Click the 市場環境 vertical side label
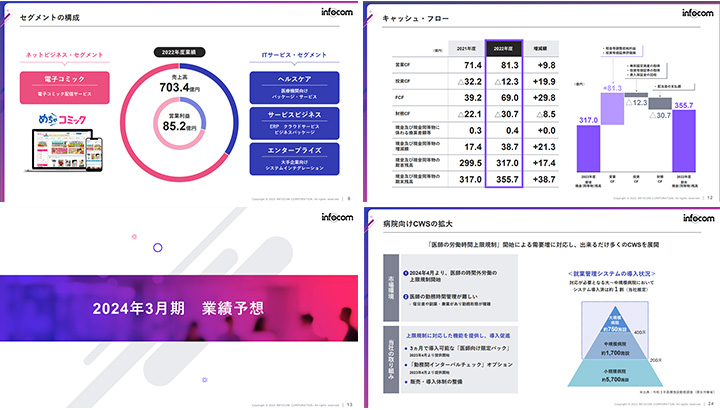The image size is (720, 410). coord(391,288)
